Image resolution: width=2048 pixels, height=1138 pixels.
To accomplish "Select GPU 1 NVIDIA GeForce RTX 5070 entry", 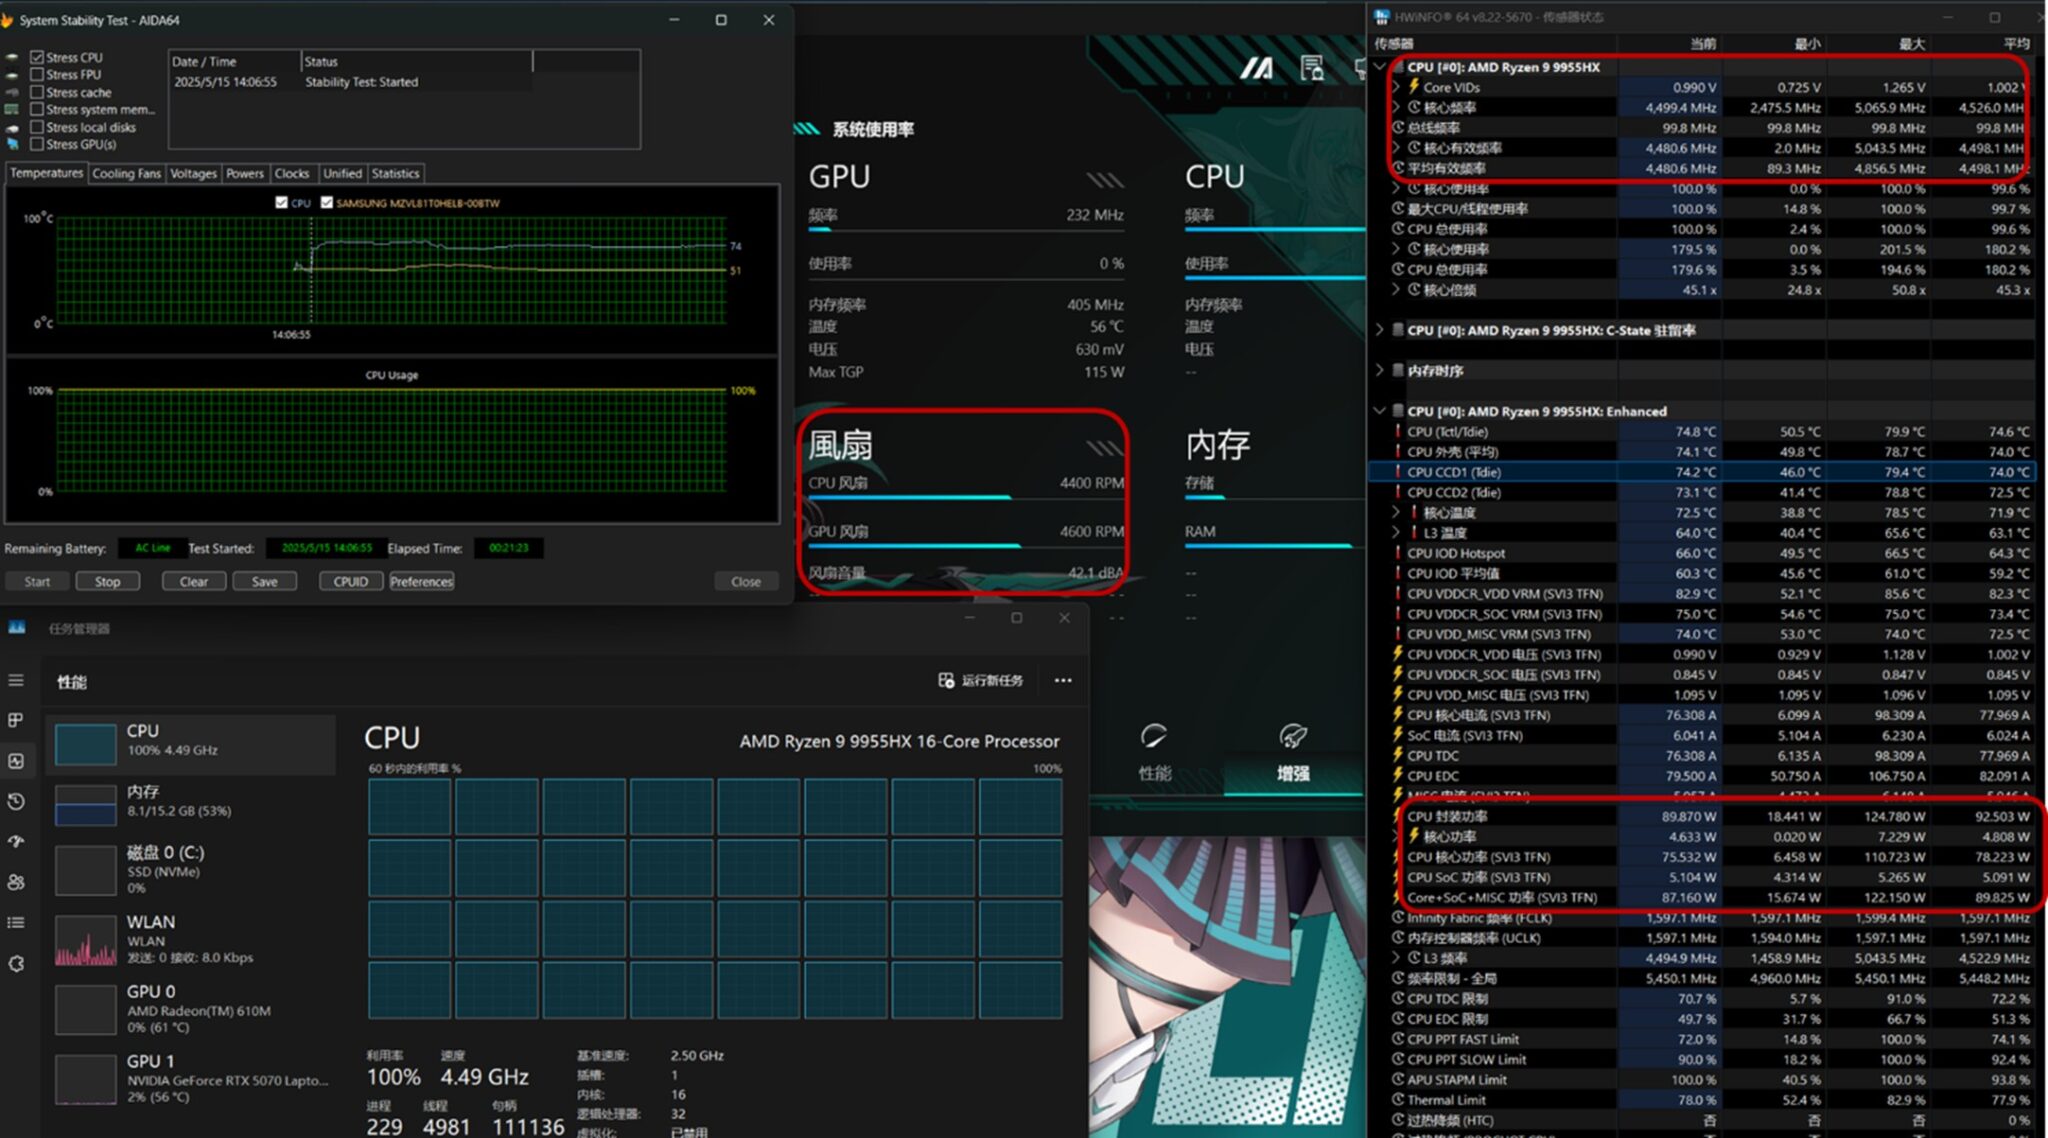I will 190,1079.
